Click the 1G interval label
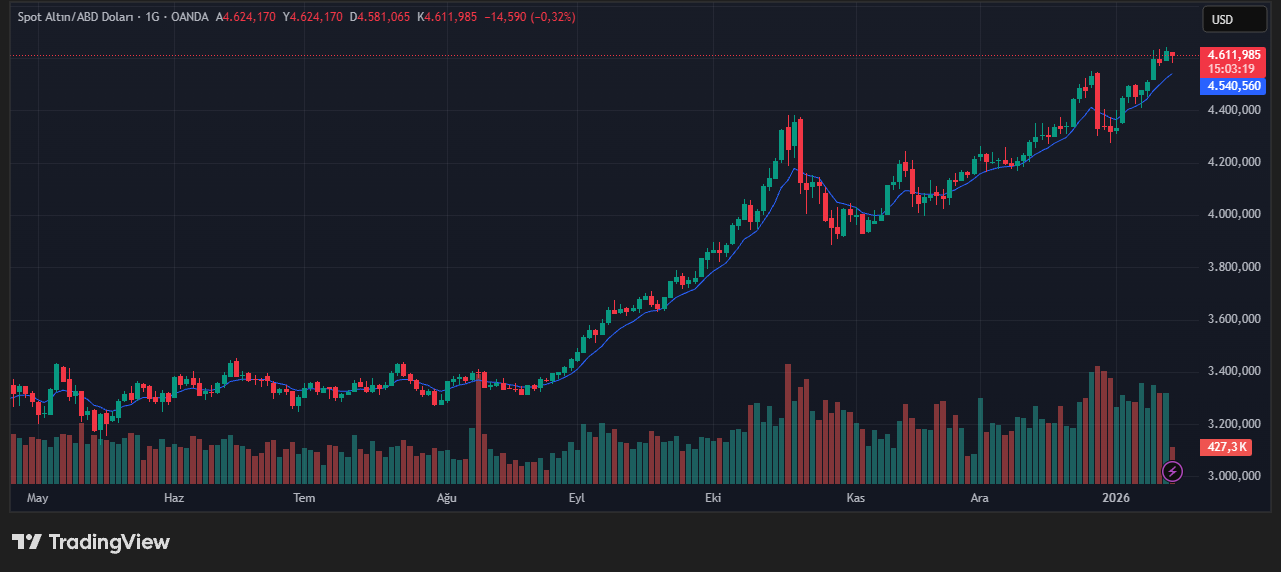 (x=153, y=17)
